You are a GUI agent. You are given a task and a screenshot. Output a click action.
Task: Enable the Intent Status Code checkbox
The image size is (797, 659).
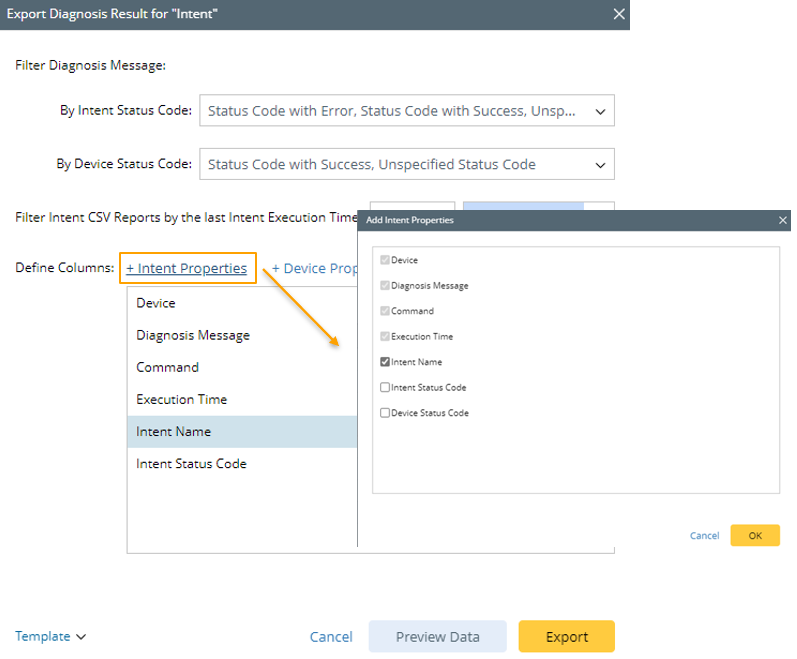[386, 388]
